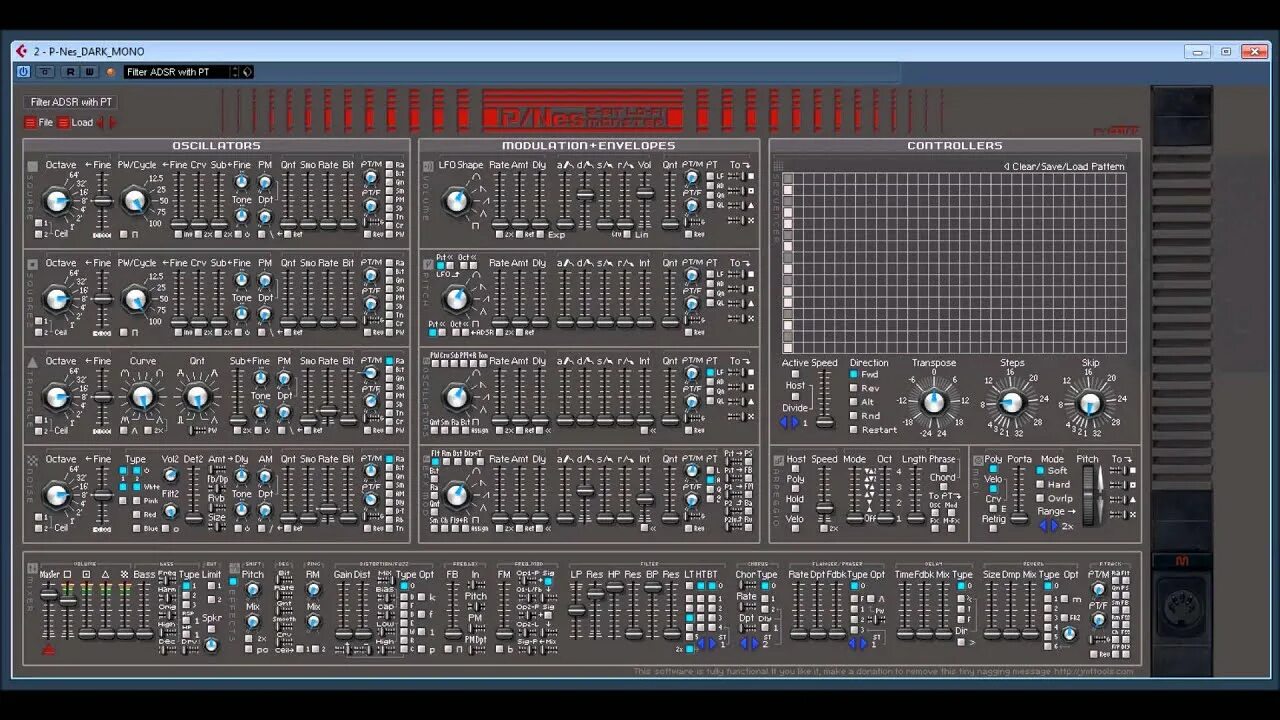Toggle the Noise oscillator enable icon
This screenshot has width=1280, height=720.
tap(33, 460)
